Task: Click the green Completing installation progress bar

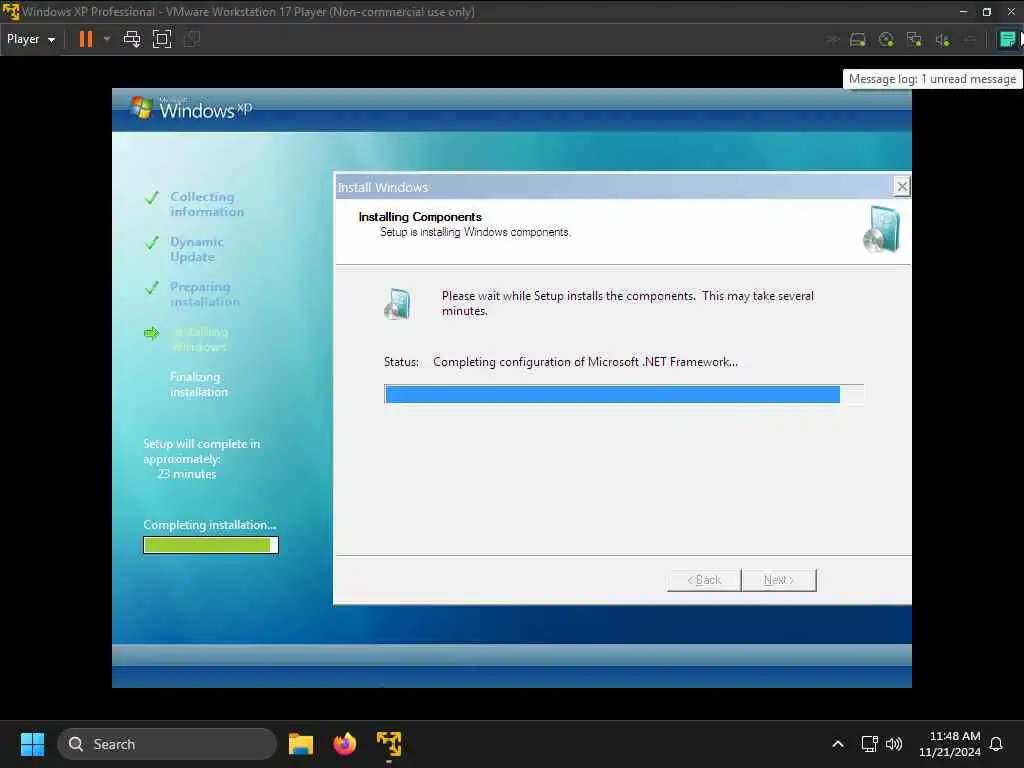Action: 211,545
